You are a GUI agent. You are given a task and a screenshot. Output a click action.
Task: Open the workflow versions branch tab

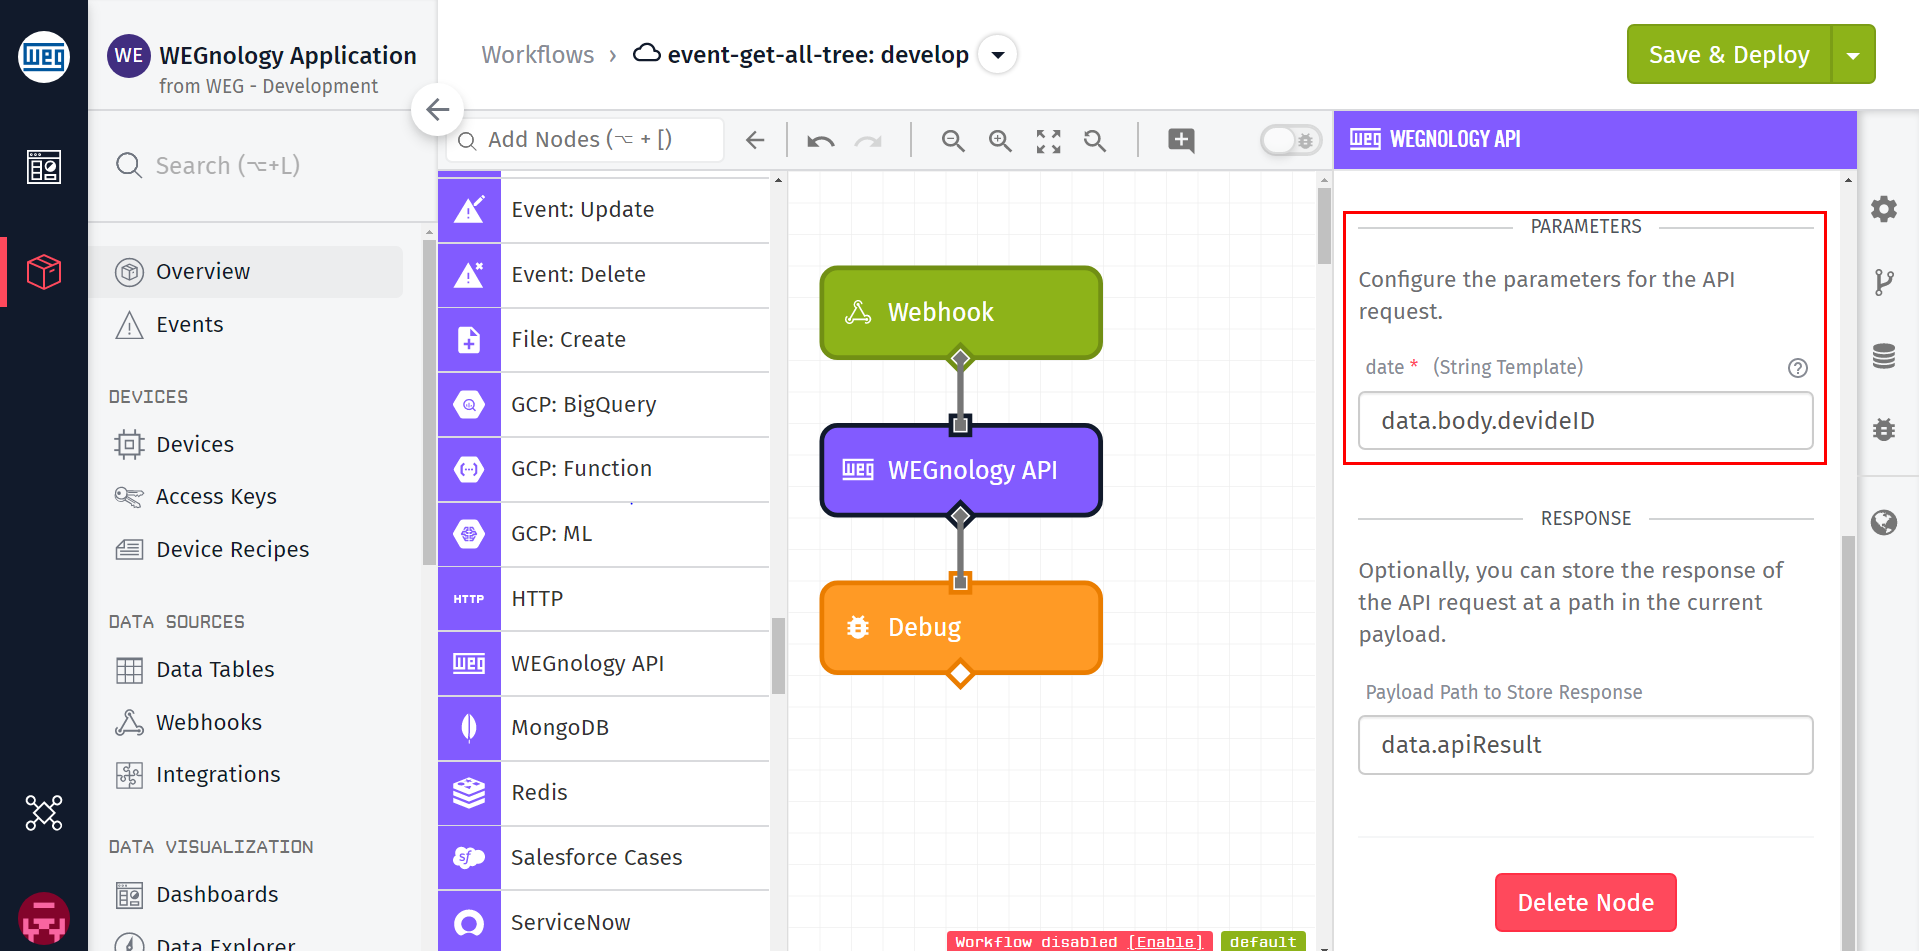(1884, 283)
